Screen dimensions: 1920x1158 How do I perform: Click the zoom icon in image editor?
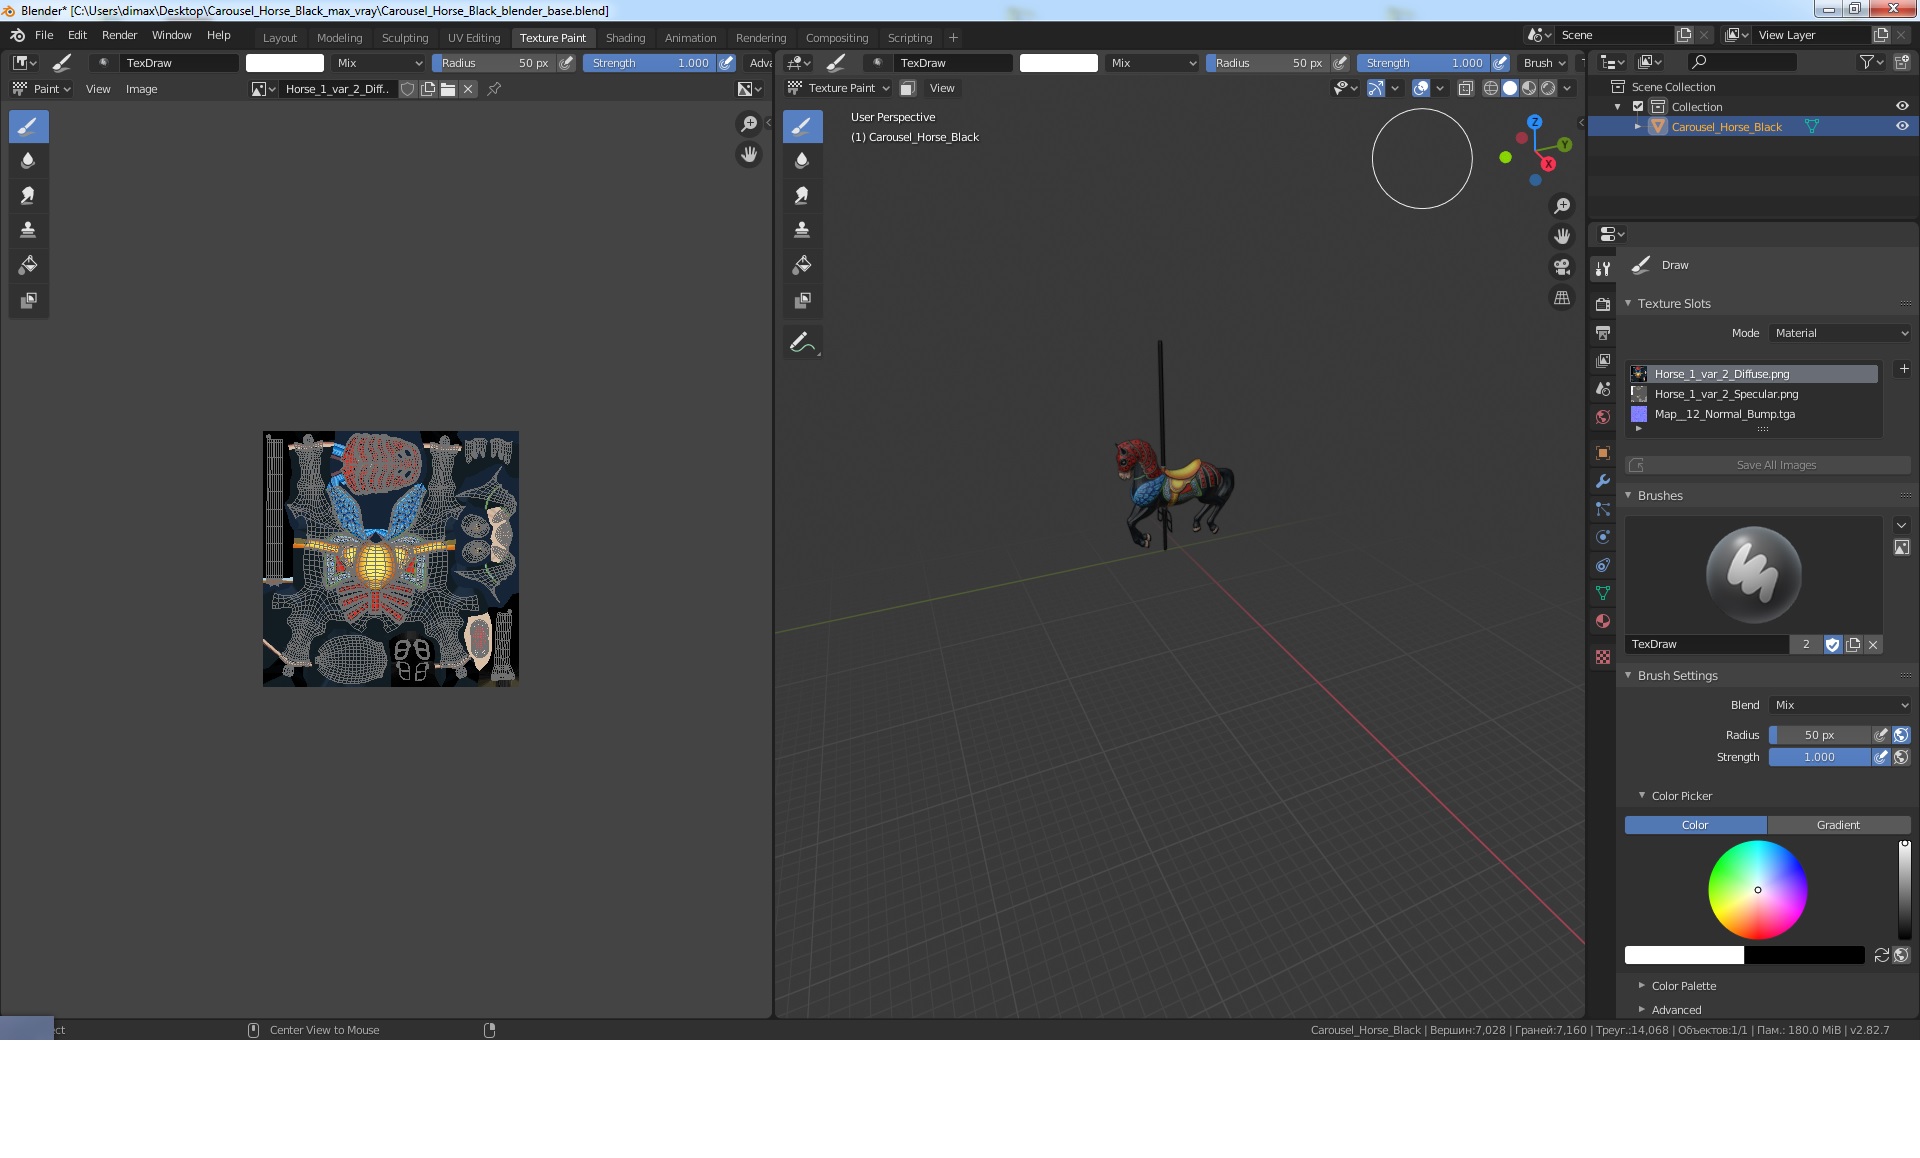tap(748, 124)
